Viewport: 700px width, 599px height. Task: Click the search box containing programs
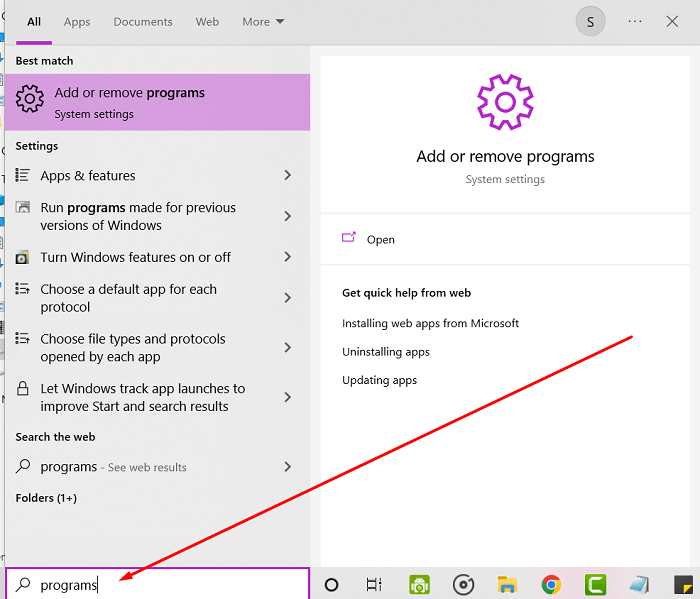158,584
